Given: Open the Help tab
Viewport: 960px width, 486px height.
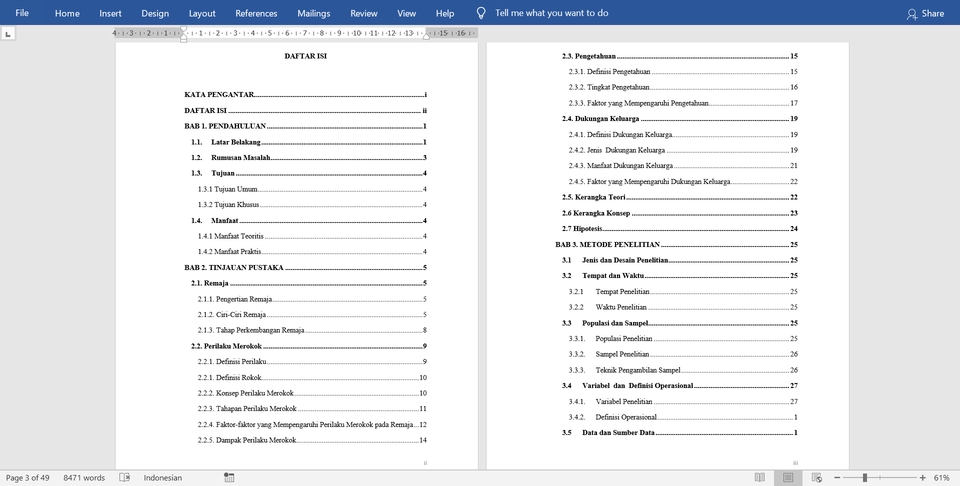Looking at the screenshot, I should 445,13.
